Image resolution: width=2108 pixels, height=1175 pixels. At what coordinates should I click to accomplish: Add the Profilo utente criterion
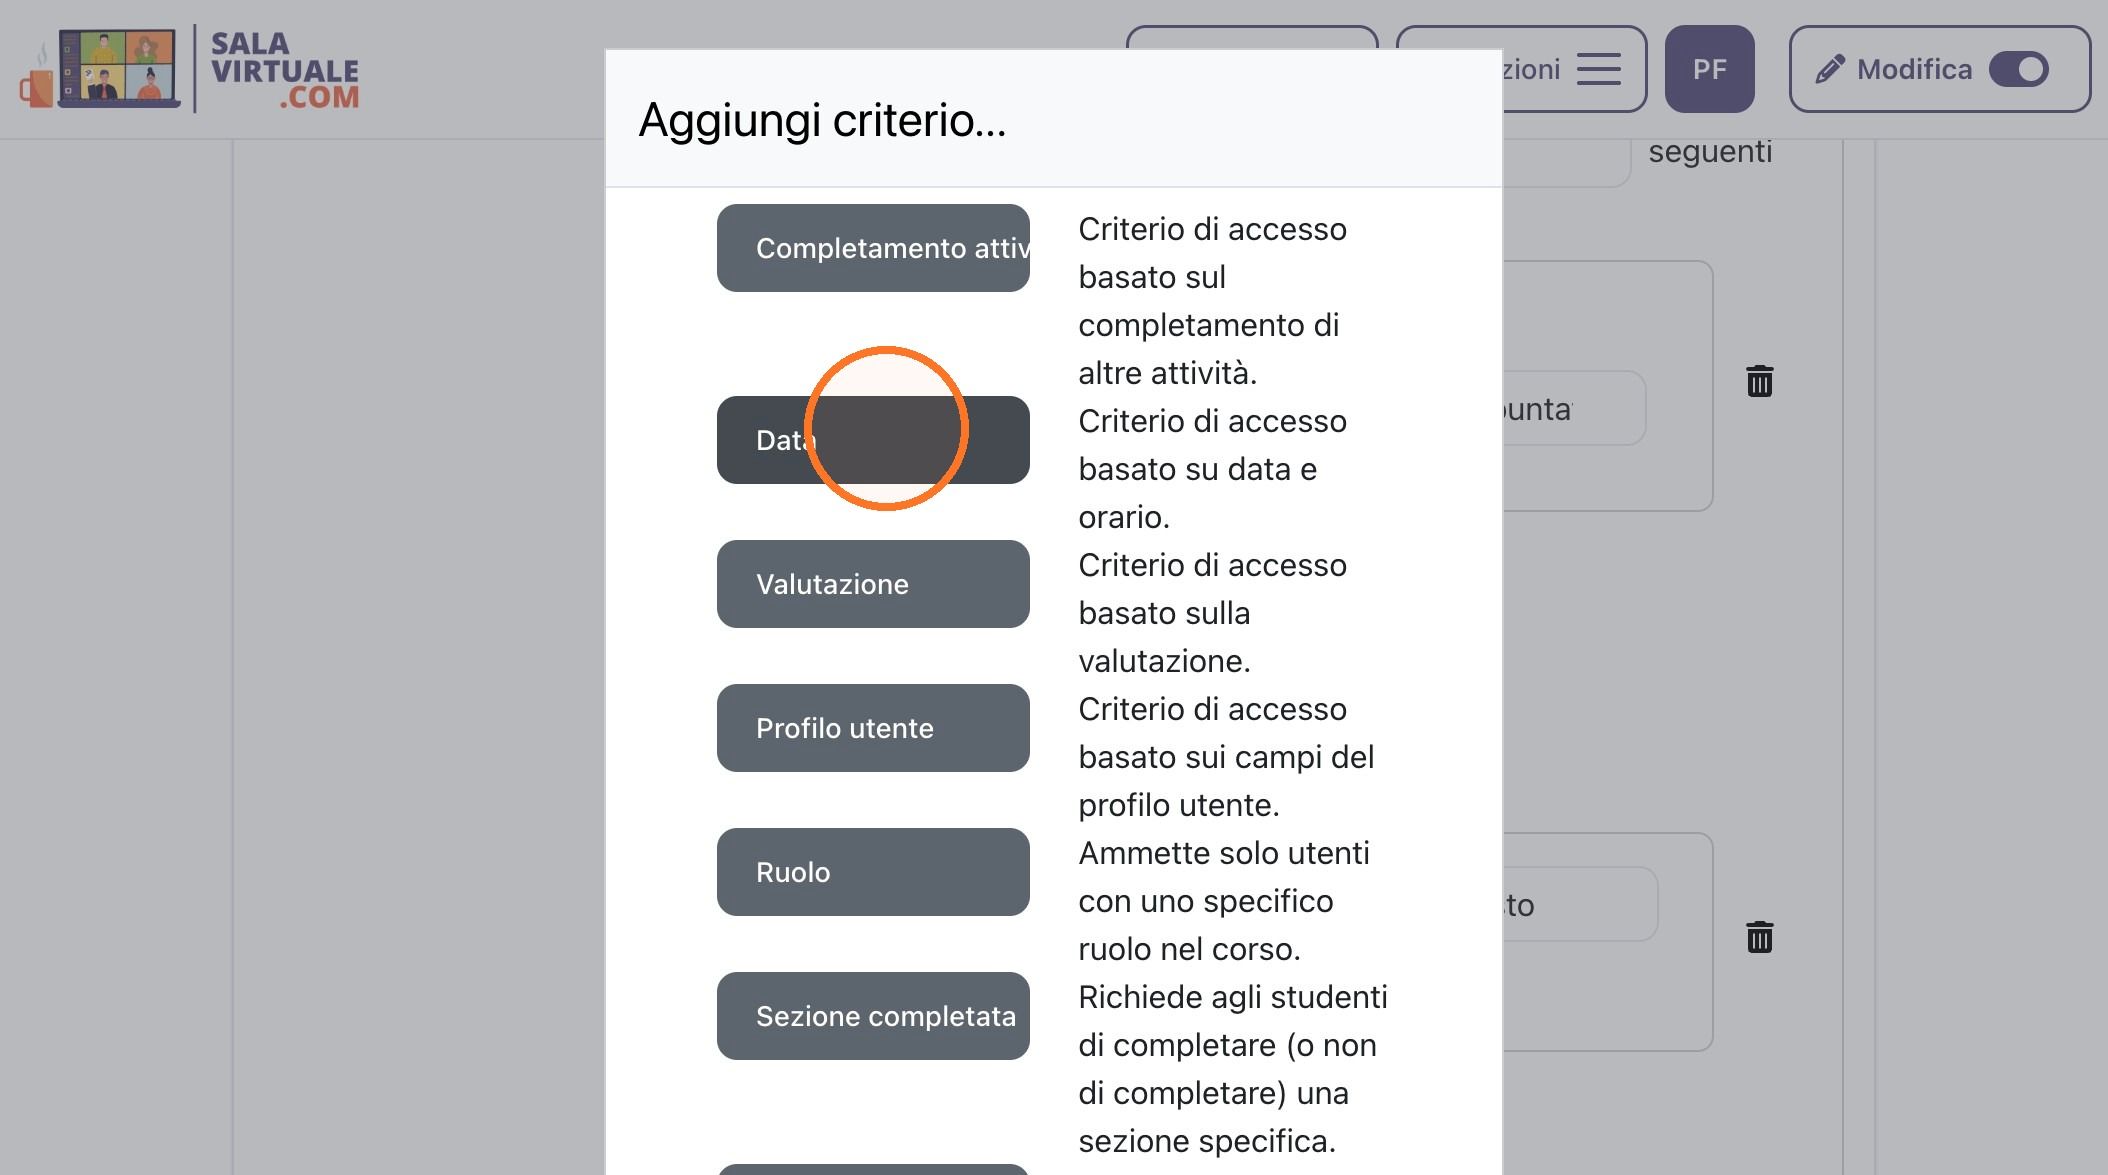click(873, 728)
